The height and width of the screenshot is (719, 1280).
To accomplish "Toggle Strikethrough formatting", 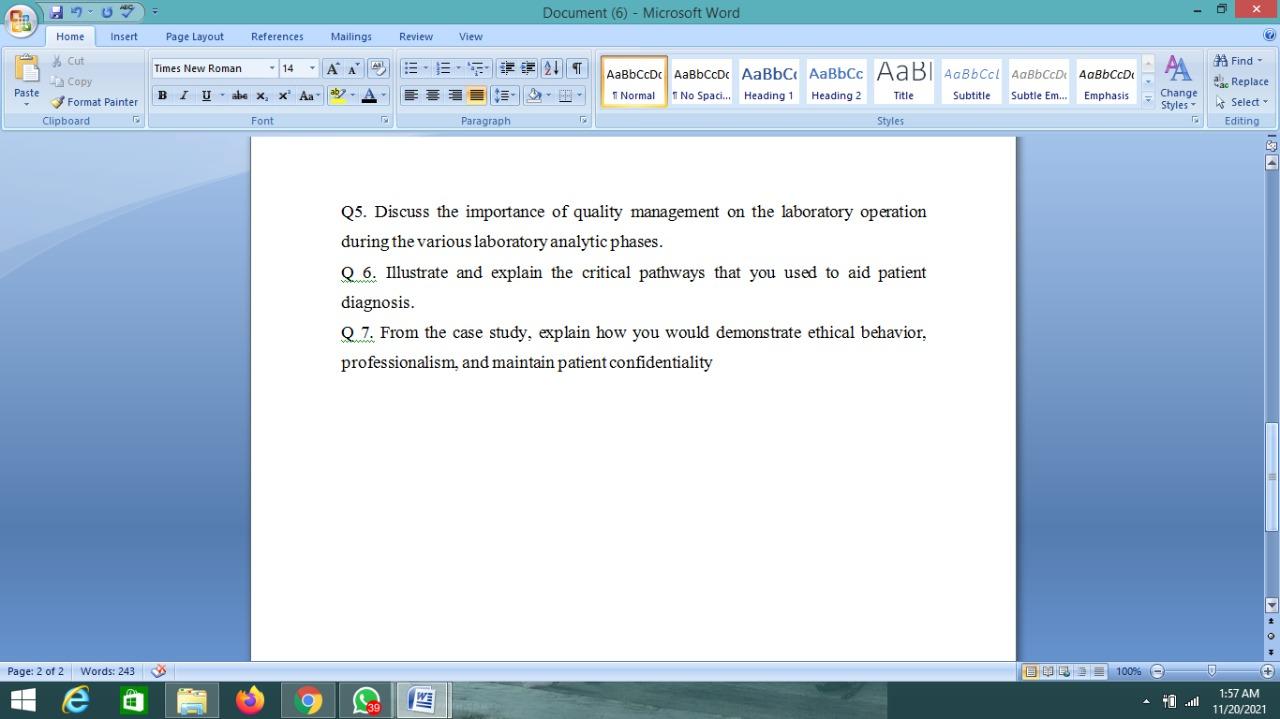I will (x=239, y=95).
